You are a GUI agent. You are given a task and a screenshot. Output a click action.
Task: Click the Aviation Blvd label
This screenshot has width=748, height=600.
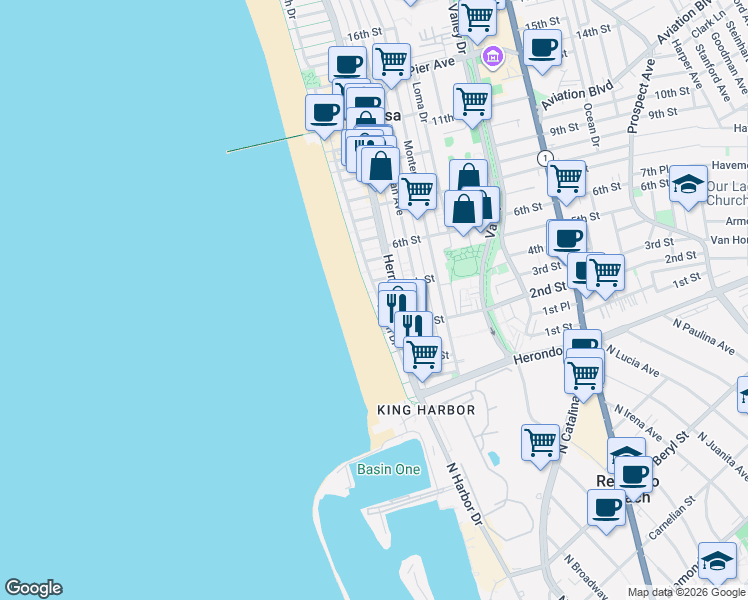coord(577,95)
